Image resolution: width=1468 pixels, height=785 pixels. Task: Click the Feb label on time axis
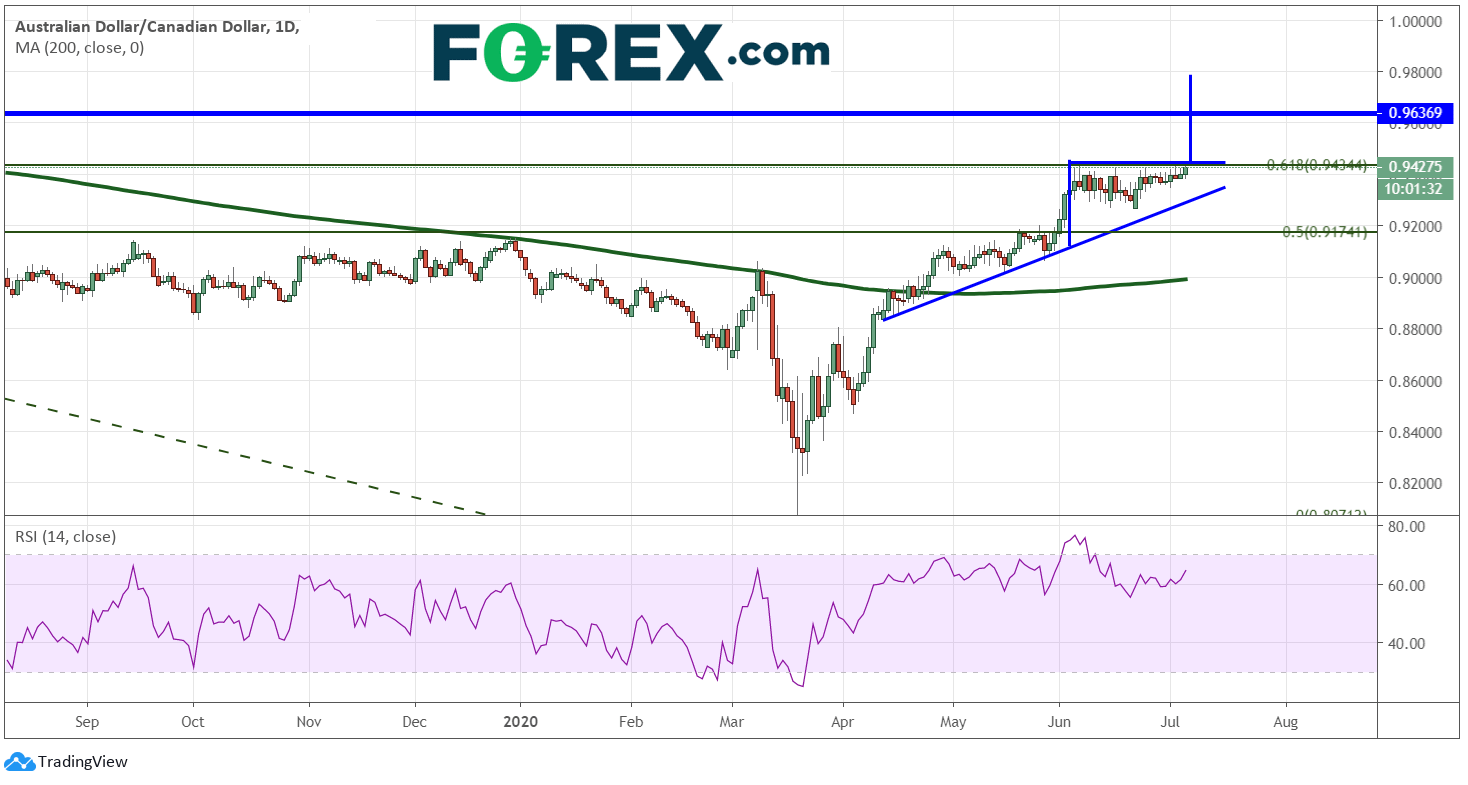[630, 721]
